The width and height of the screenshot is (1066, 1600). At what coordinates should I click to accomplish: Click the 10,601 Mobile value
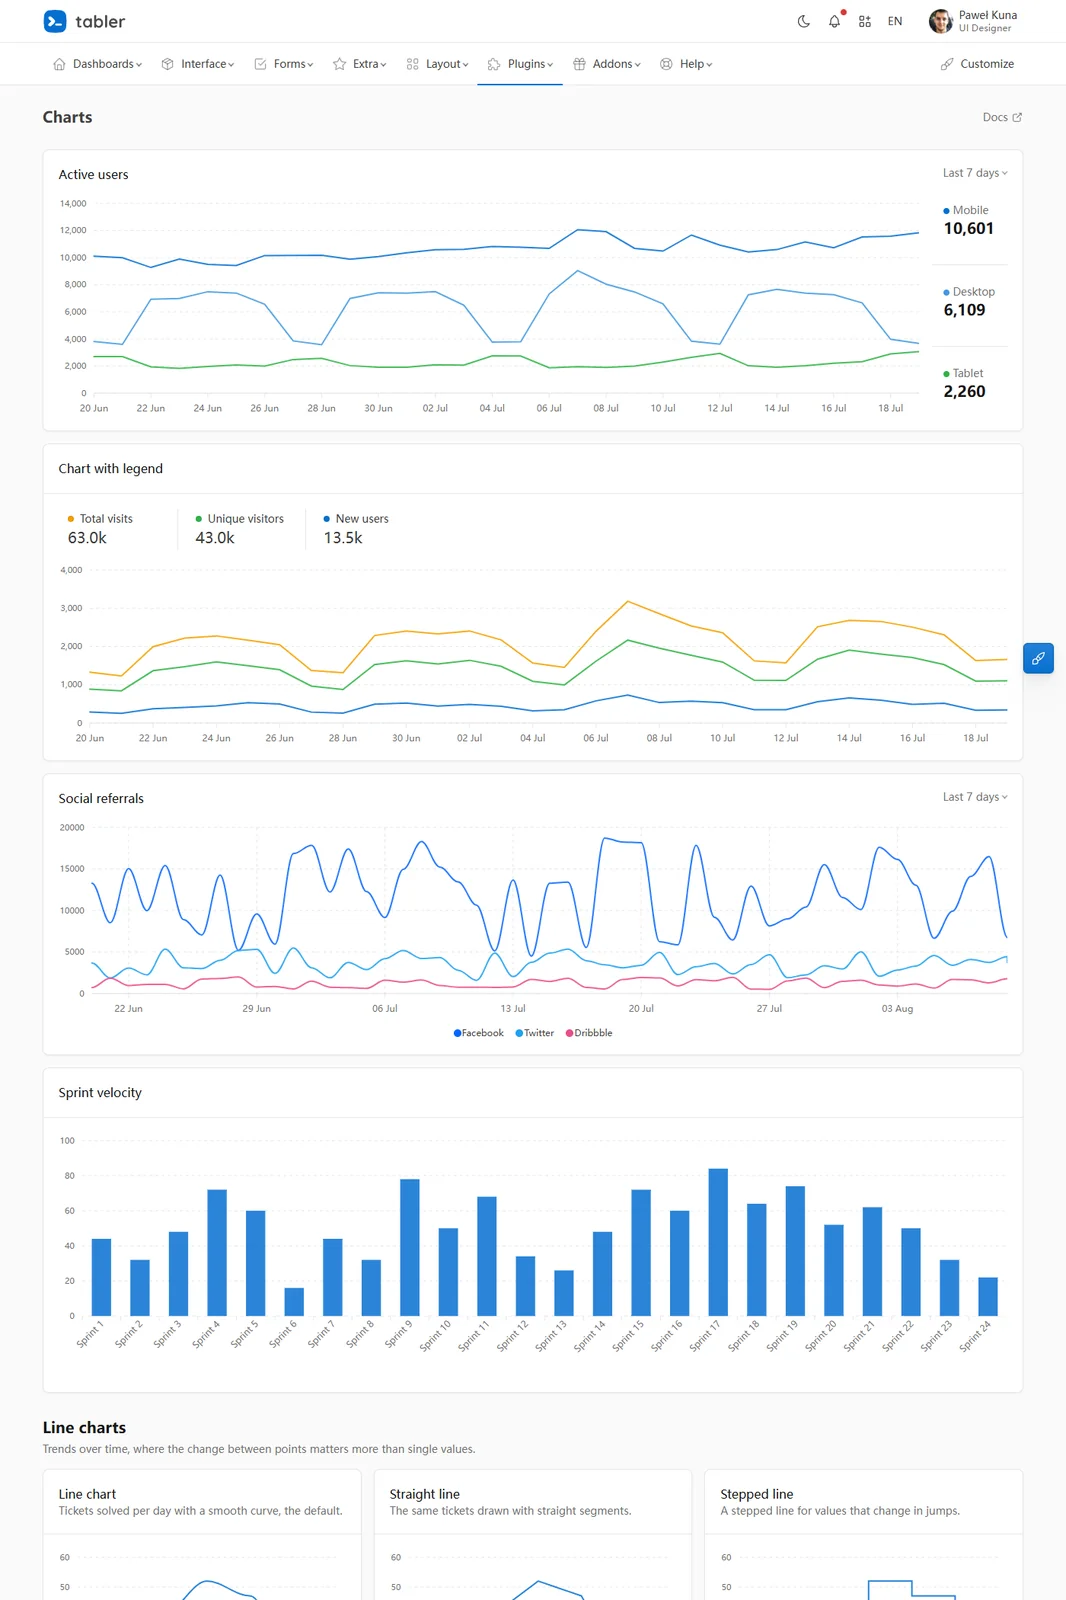(968, 229)
